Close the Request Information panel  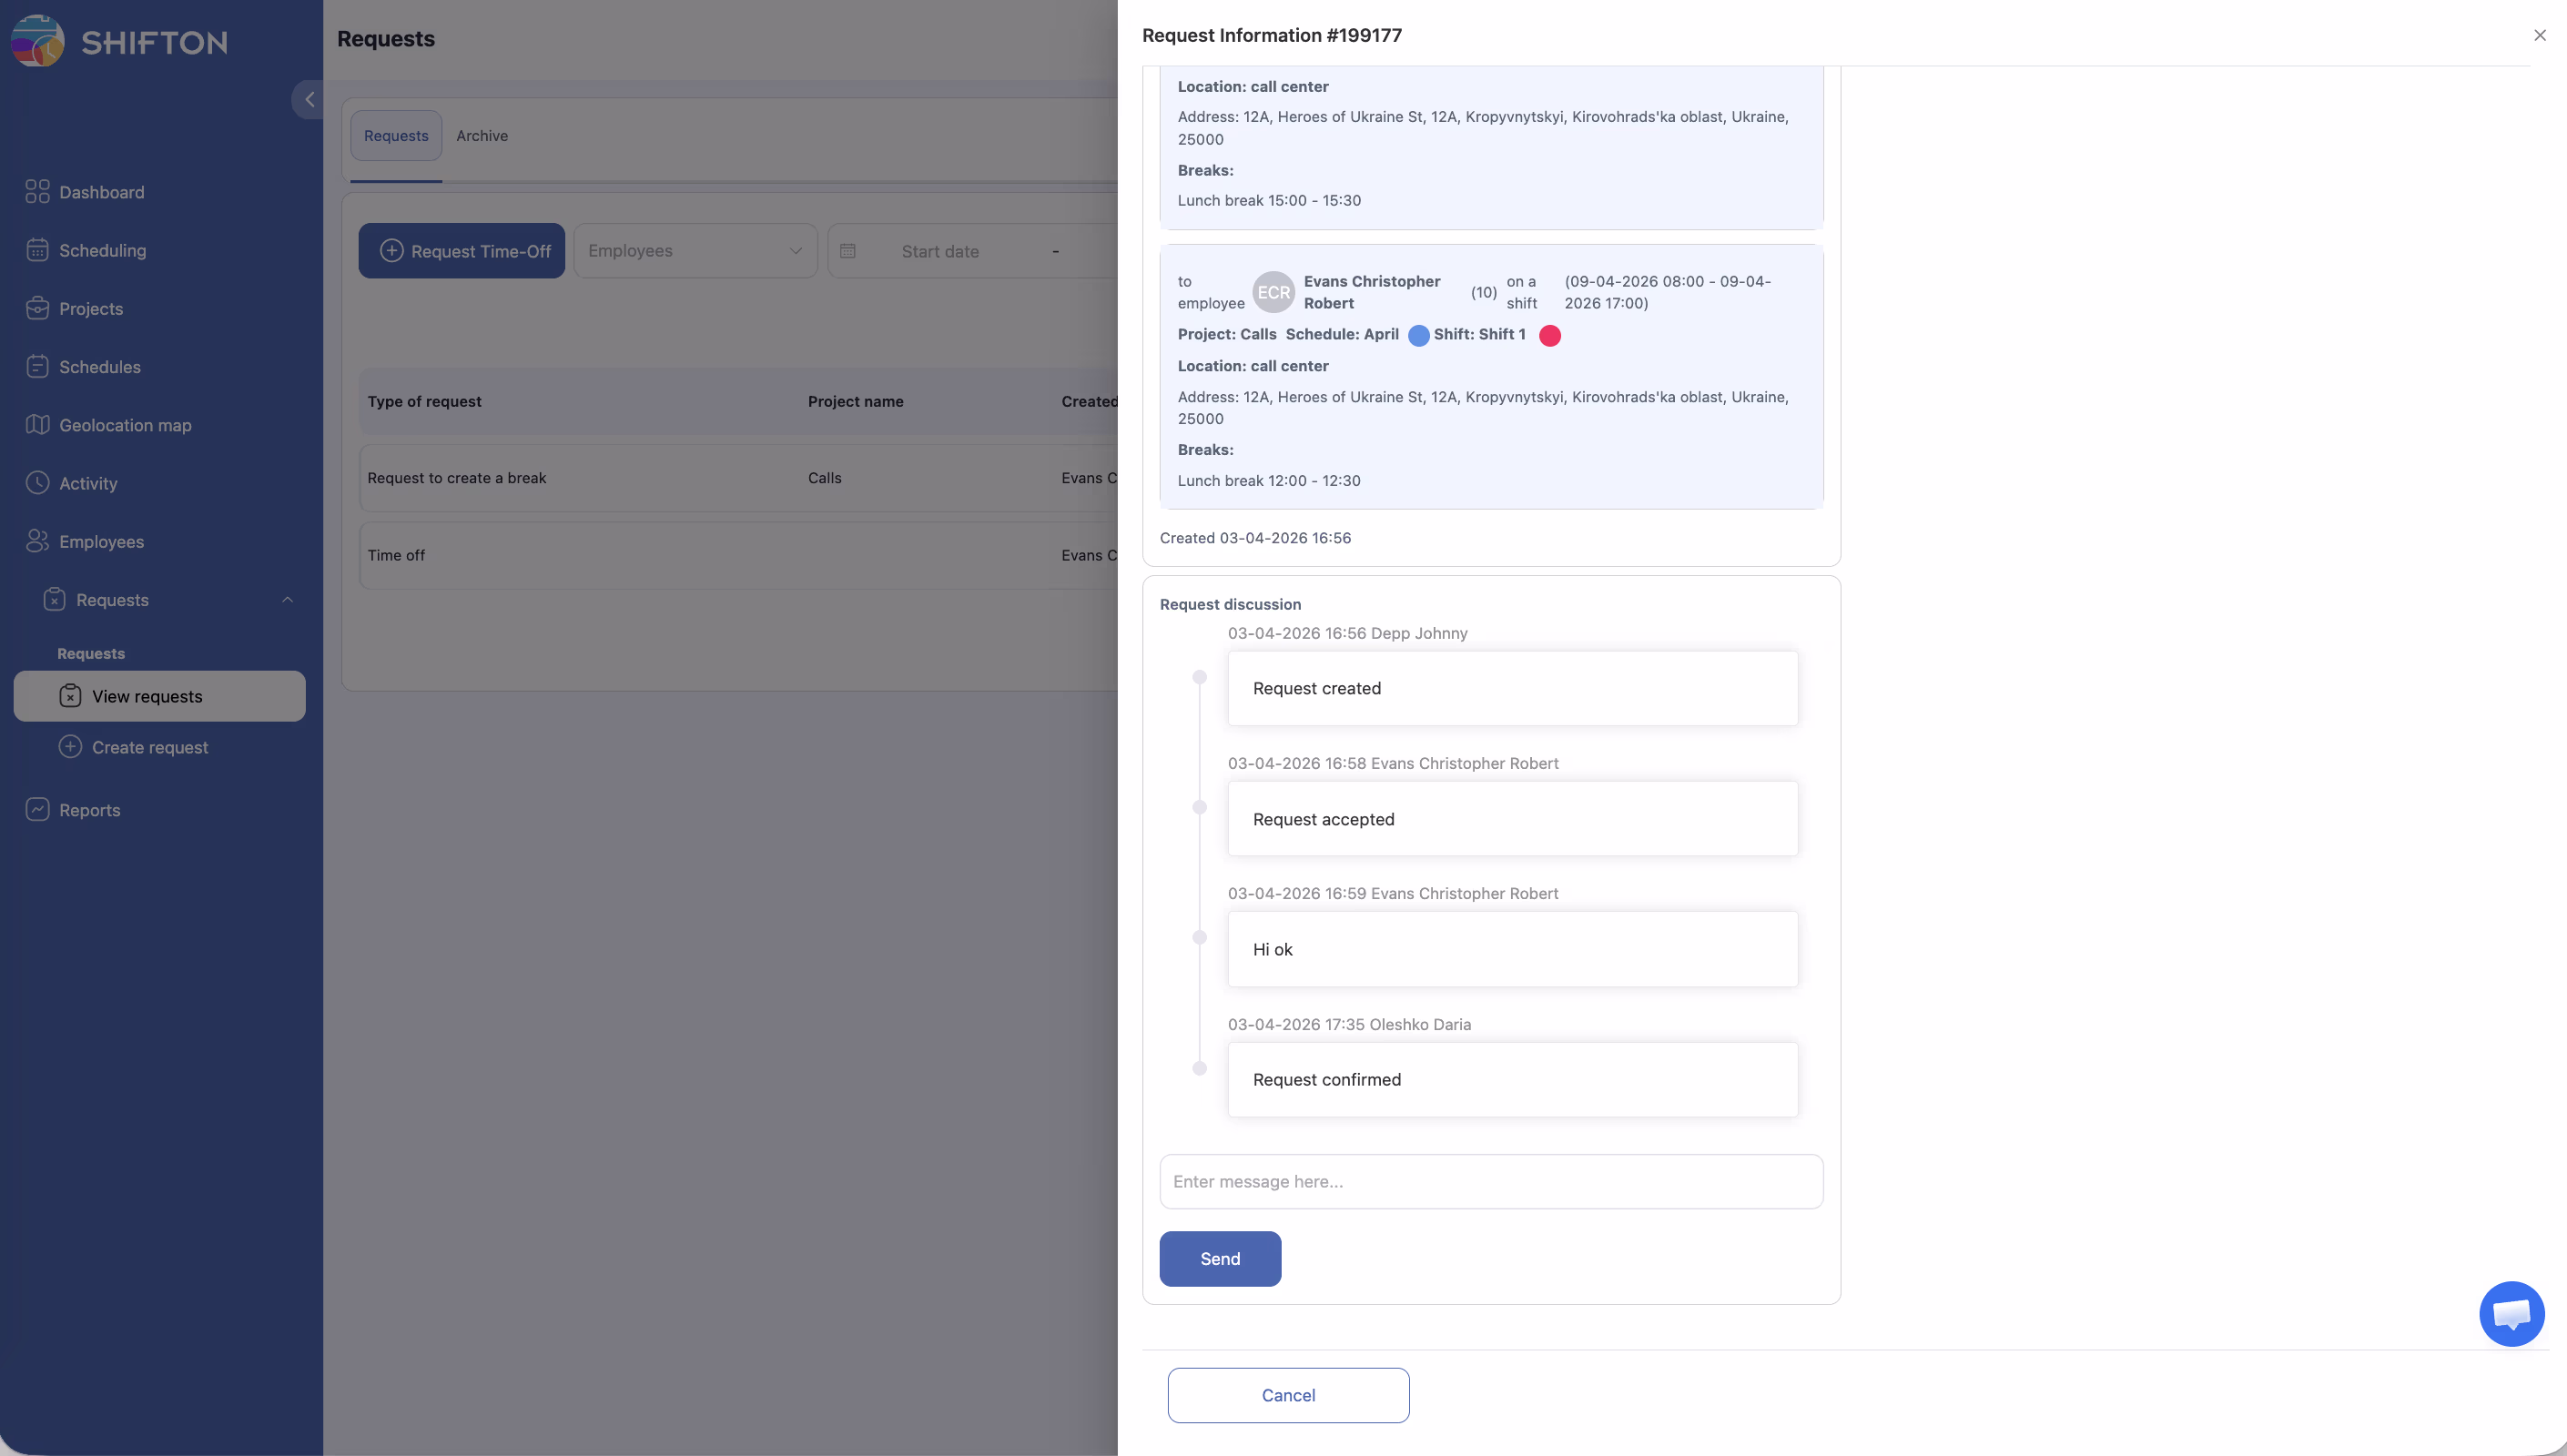coord(2539,36)
